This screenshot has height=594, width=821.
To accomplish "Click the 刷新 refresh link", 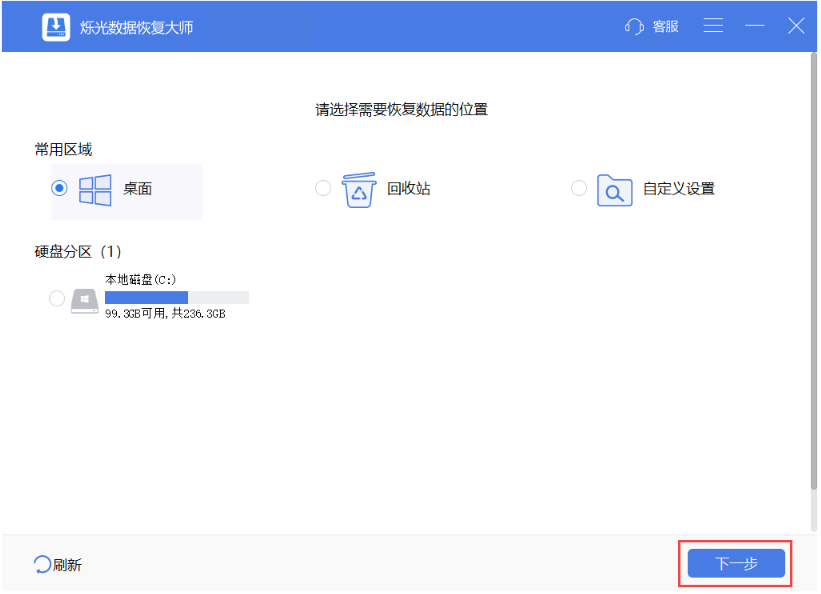I will click(60, 564).
